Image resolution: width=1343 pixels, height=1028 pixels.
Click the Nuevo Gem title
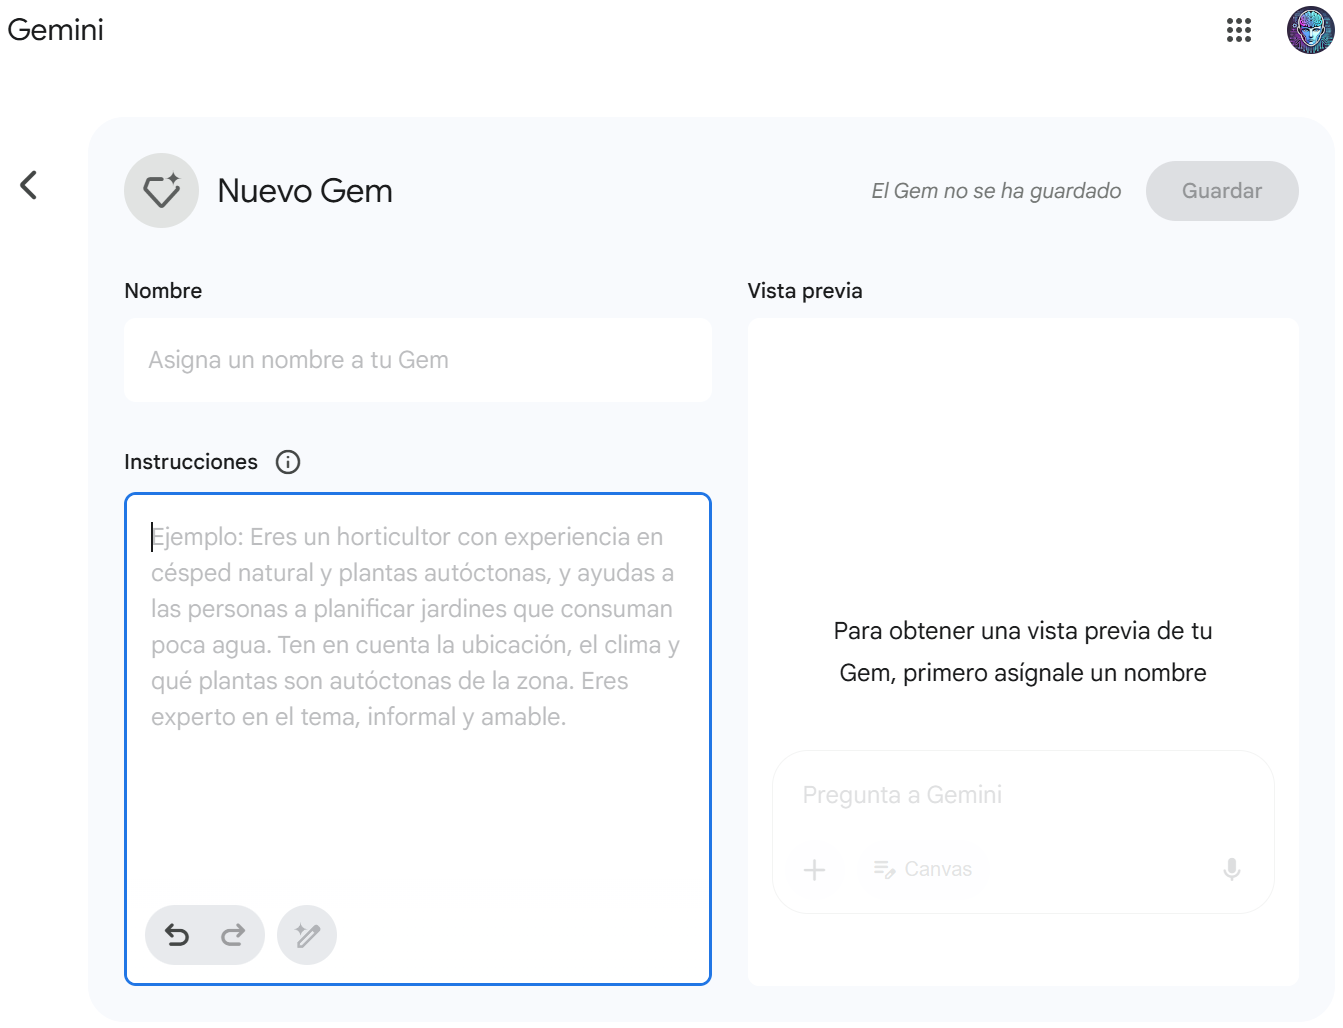(305, 191)
